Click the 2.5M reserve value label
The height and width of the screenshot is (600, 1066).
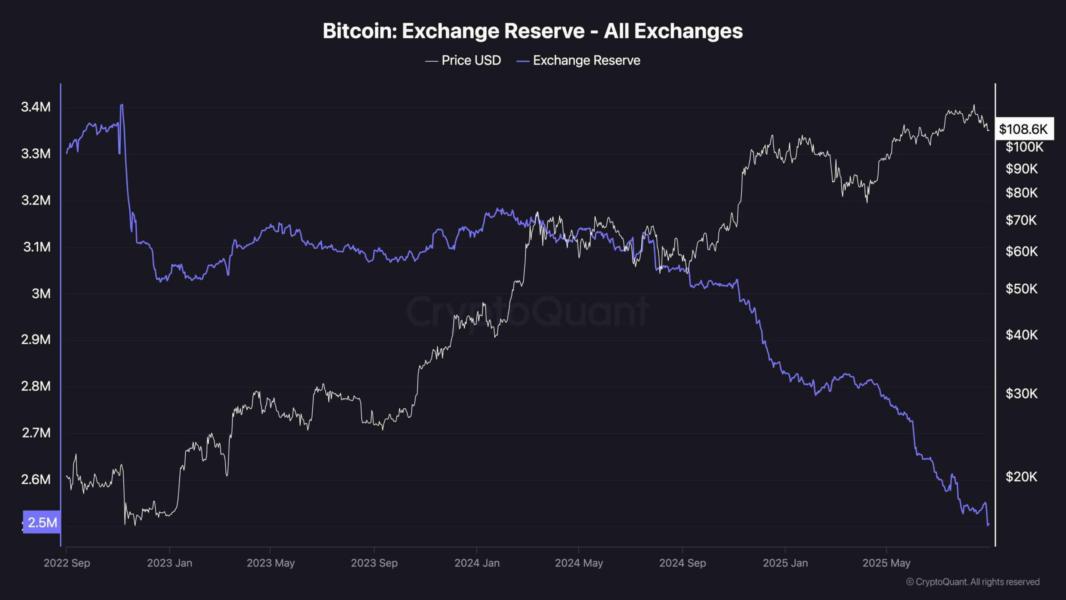pos(42,522)
